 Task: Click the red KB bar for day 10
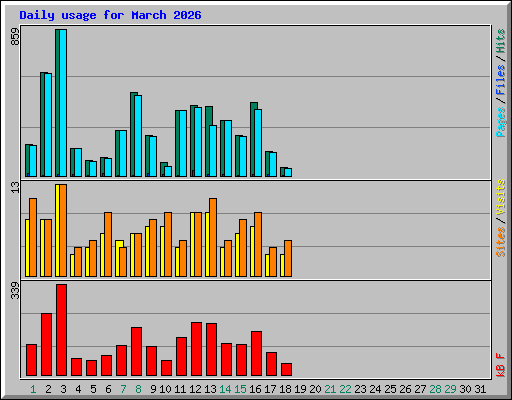click(167, 368)
